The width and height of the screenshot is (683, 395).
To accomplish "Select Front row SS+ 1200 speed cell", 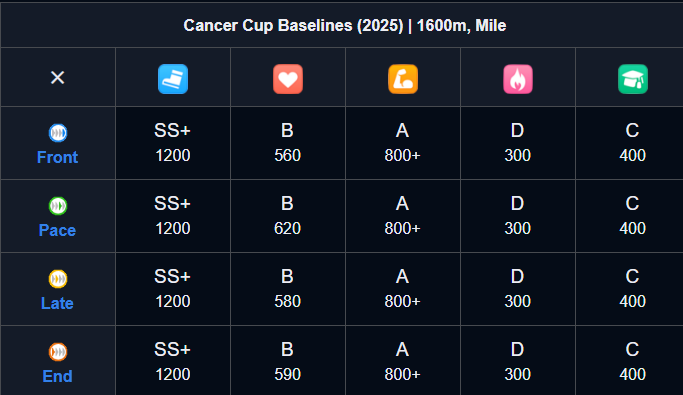I will [173, 143].
